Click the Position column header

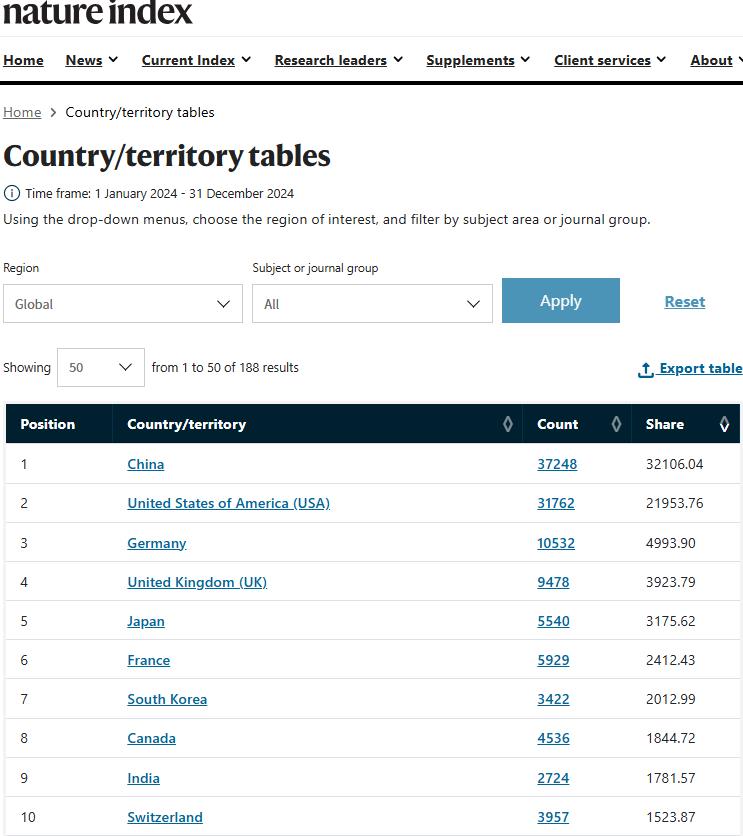(48, 424)
